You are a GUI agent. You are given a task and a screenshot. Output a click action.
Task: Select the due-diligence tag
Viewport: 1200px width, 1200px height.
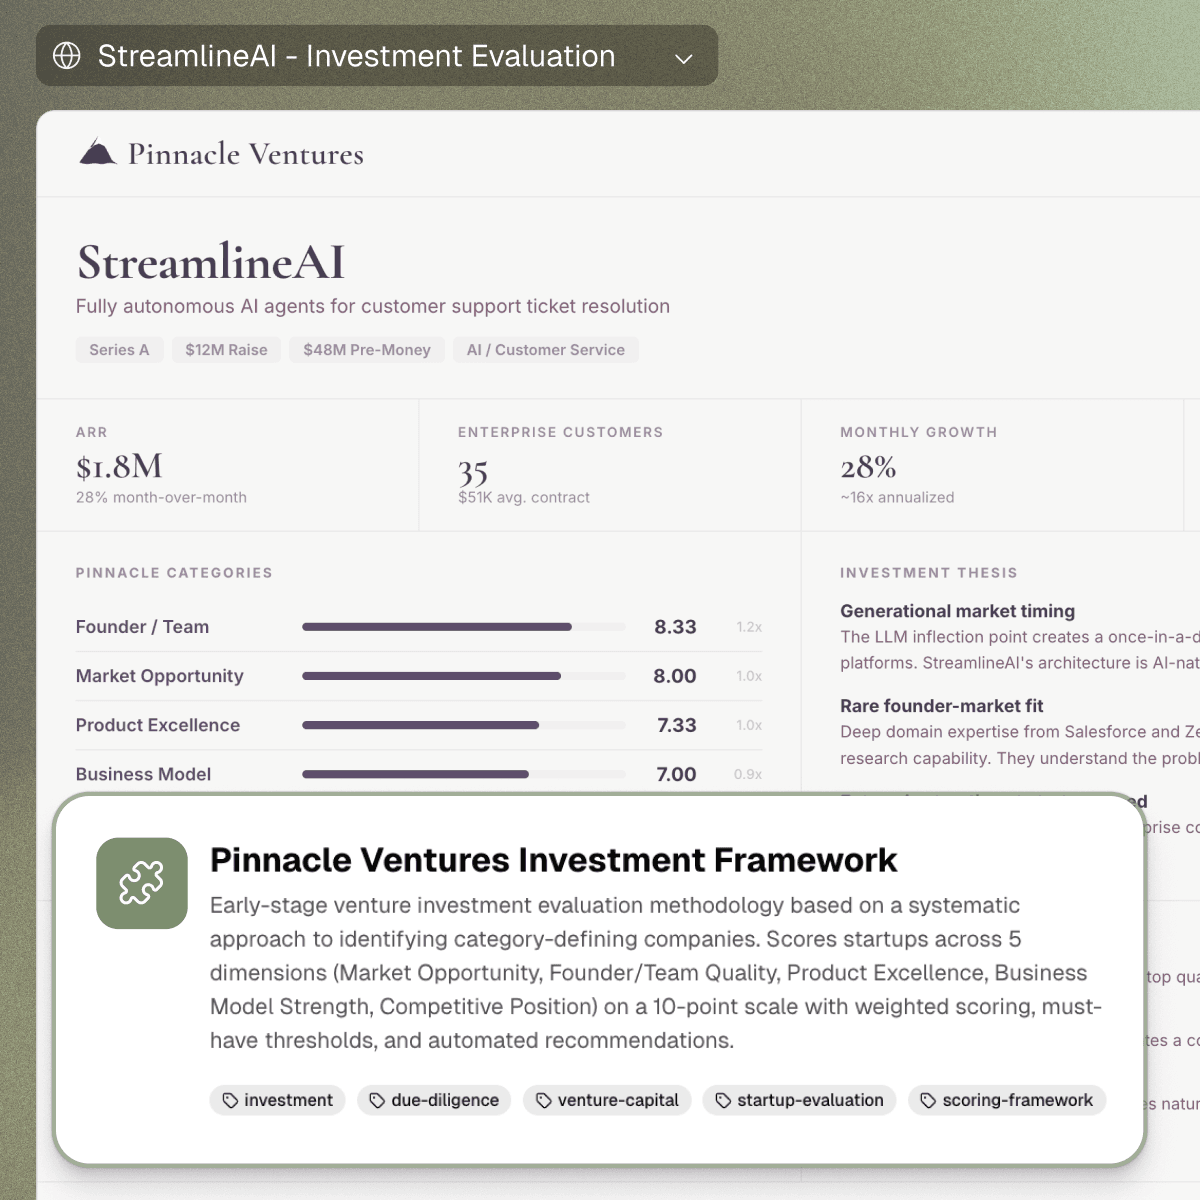434,1100
